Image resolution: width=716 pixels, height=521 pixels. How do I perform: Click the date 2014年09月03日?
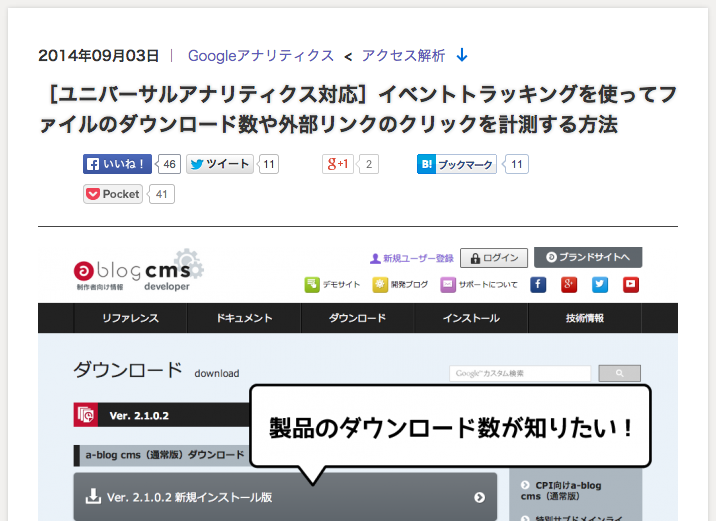[99, 56]
